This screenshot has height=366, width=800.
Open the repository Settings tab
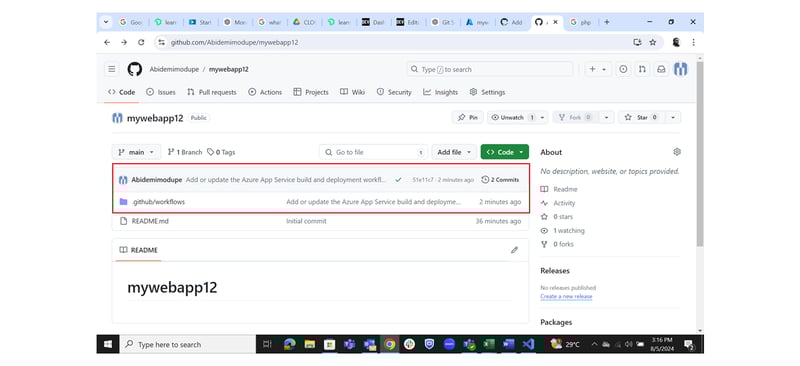tap(487, 92)
